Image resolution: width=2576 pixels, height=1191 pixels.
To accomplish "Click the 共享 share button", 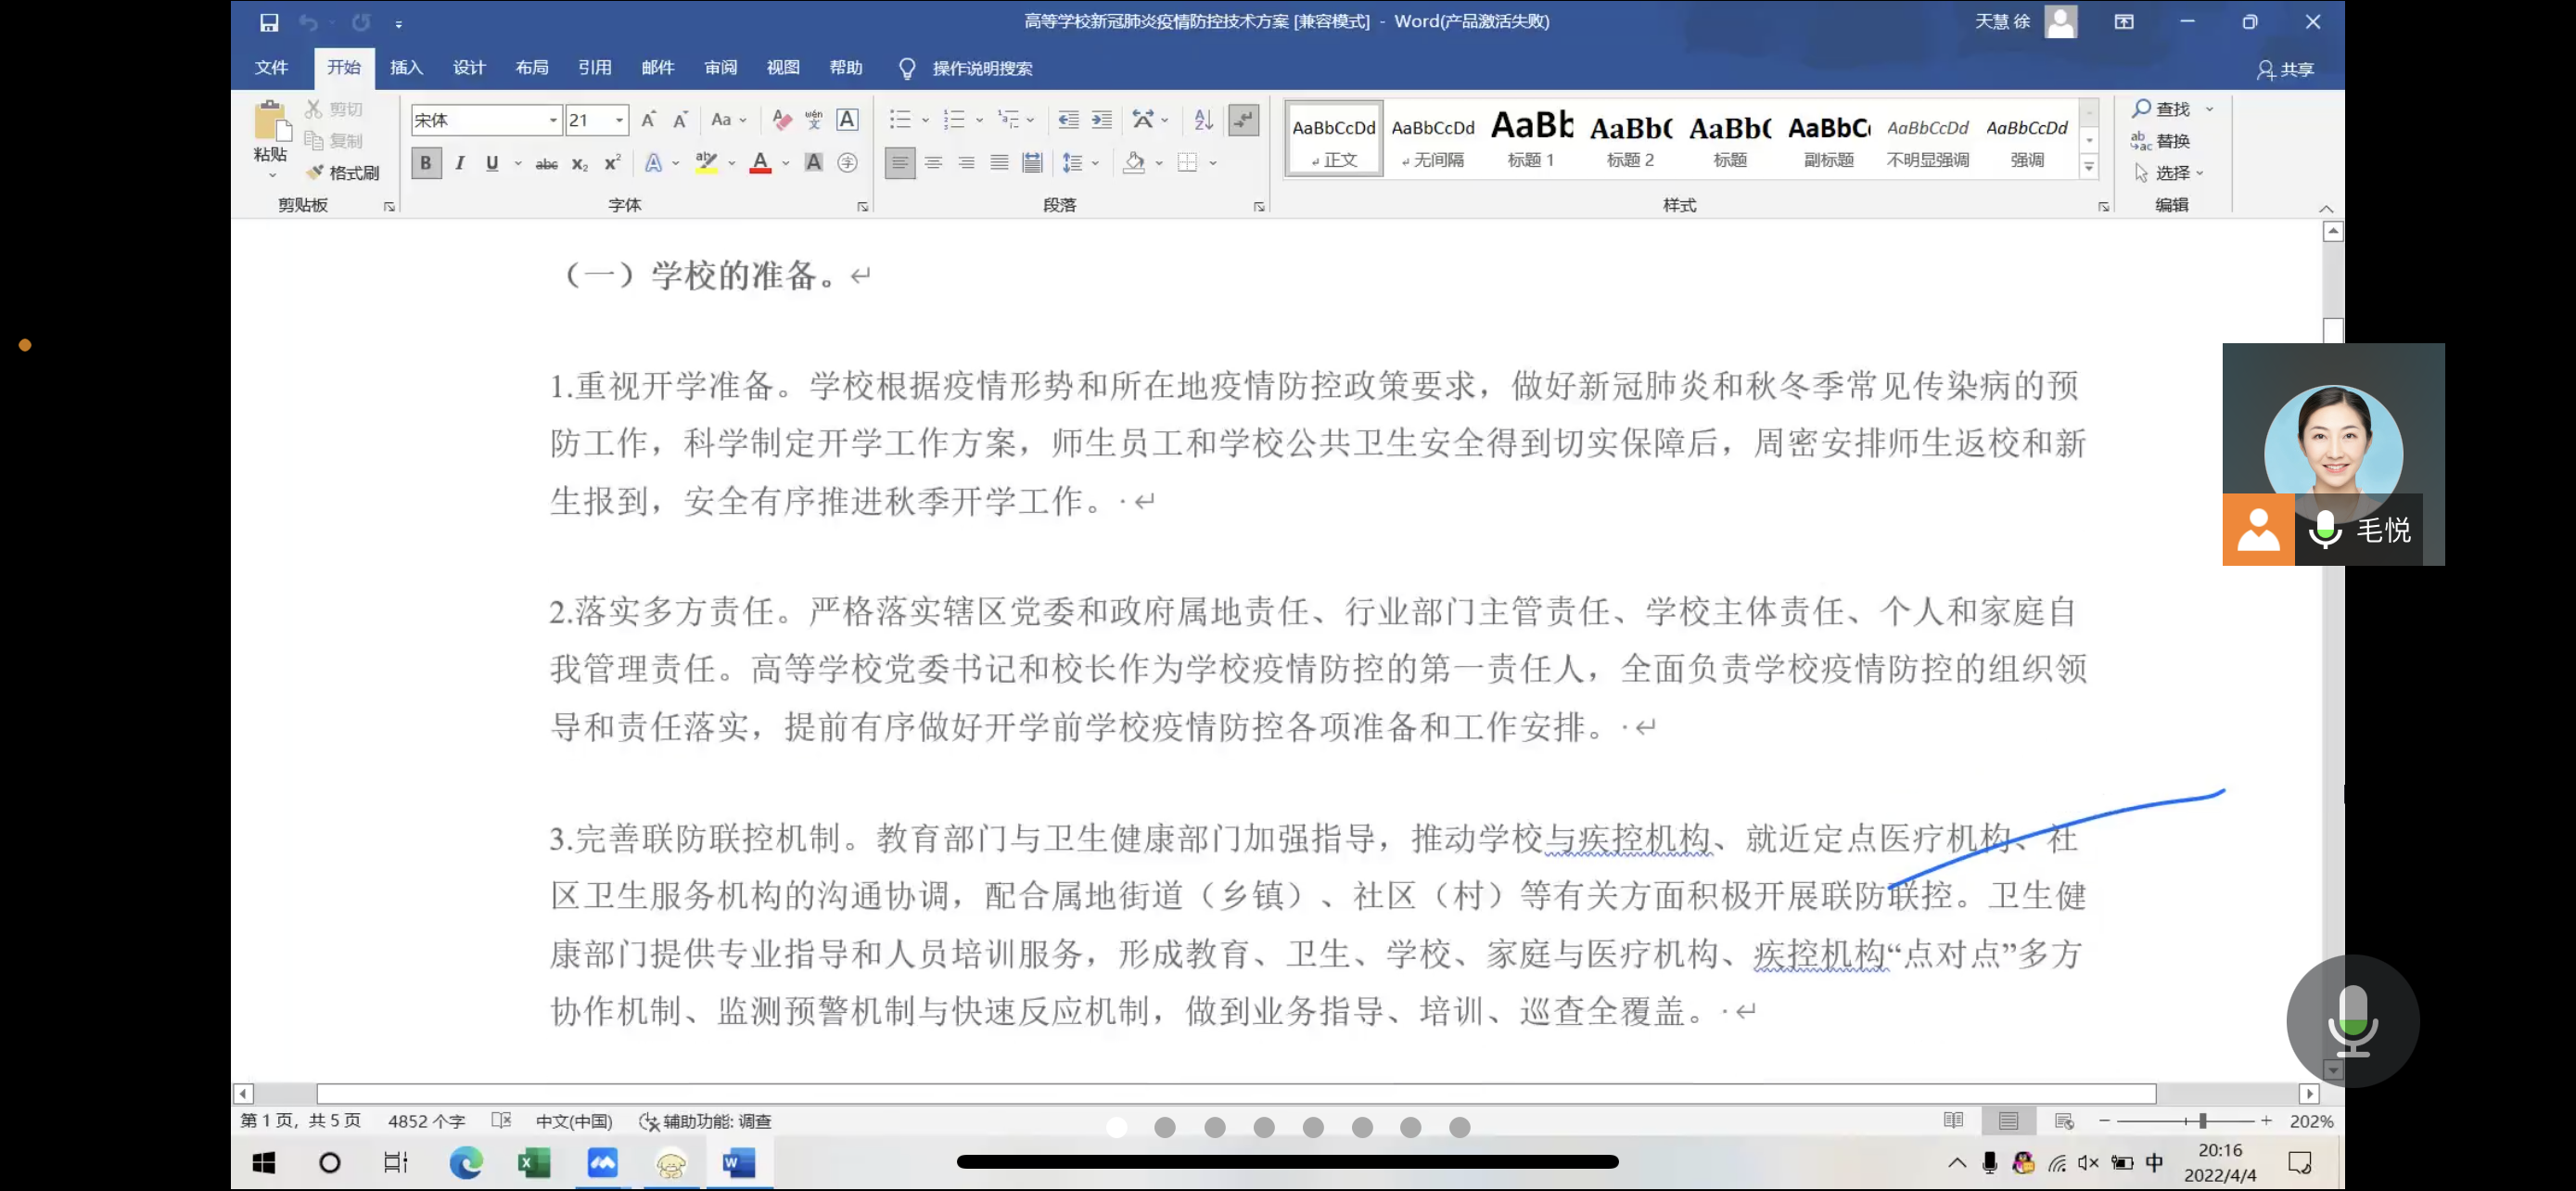I will coord(2286,69).
